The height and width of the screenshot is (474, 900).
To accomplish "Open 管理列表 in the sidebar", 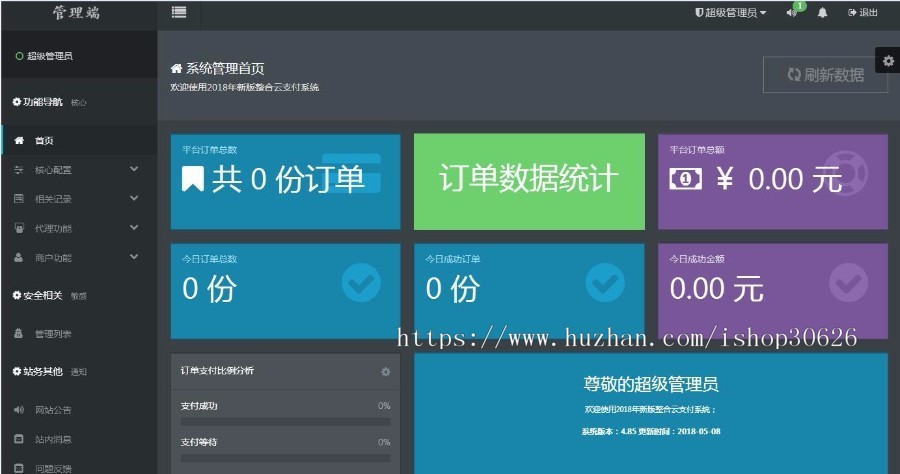I will pos(79,333).
